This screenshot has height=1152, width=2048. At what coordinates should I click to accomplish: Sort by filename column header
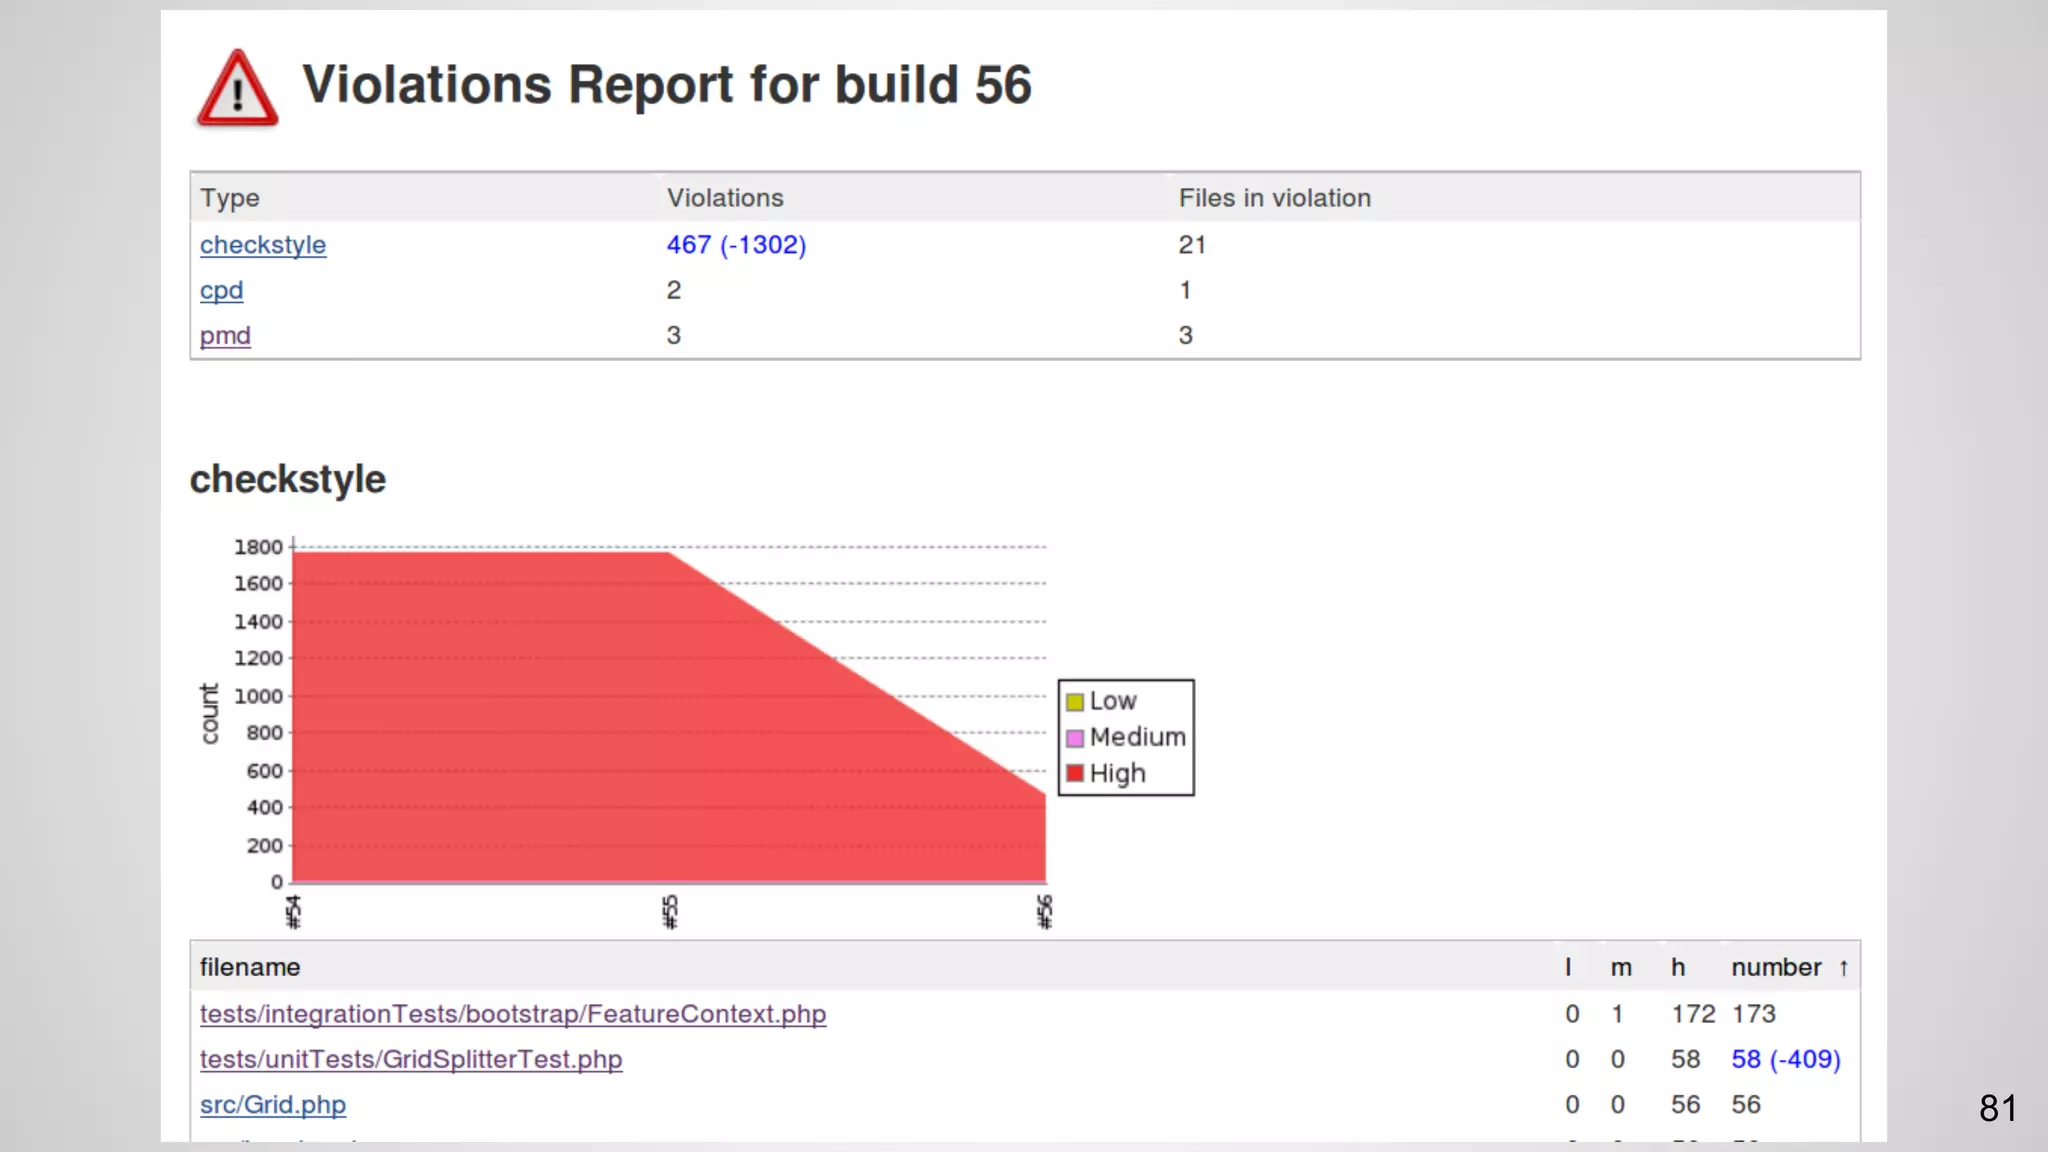click(x=250, y=968)
